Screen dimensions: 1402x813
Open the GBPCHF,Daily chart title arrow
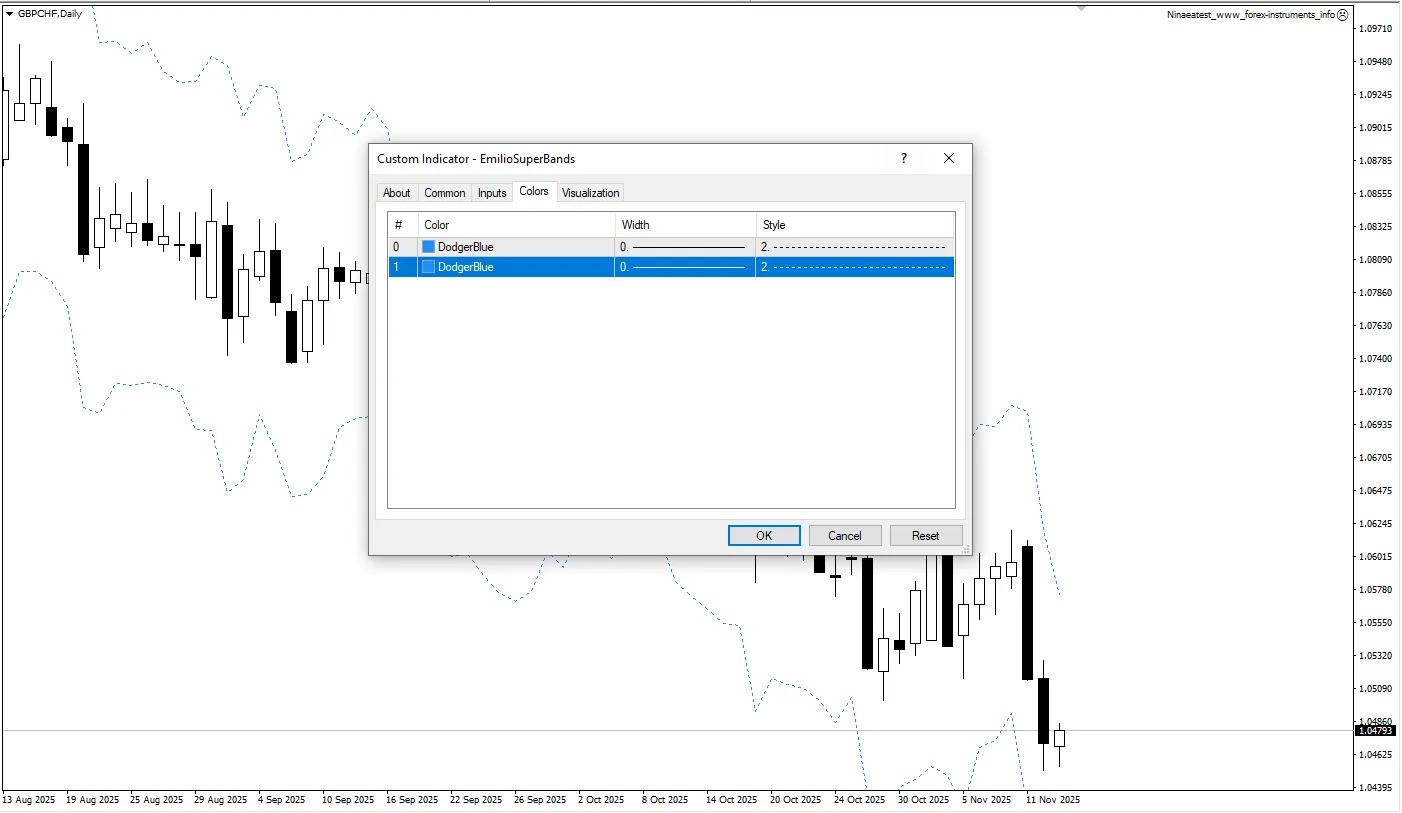[x=10, y=13]
